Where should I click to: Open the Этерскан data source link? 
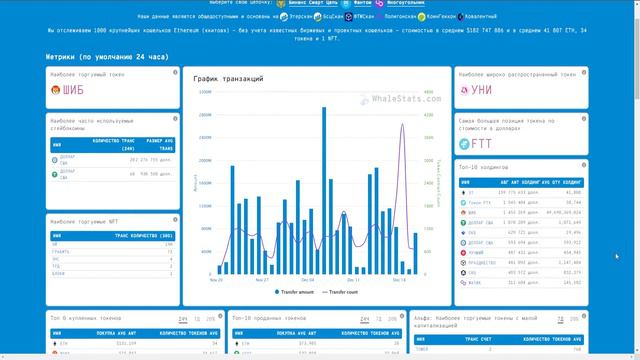300,17
